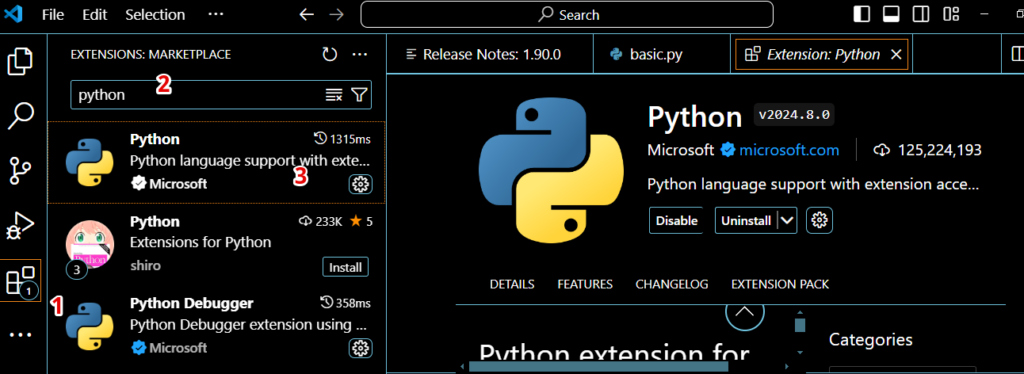This screenshot has height=374, width=1024.
Task: Refresh the extensions list
Action: tap(330, 55)
